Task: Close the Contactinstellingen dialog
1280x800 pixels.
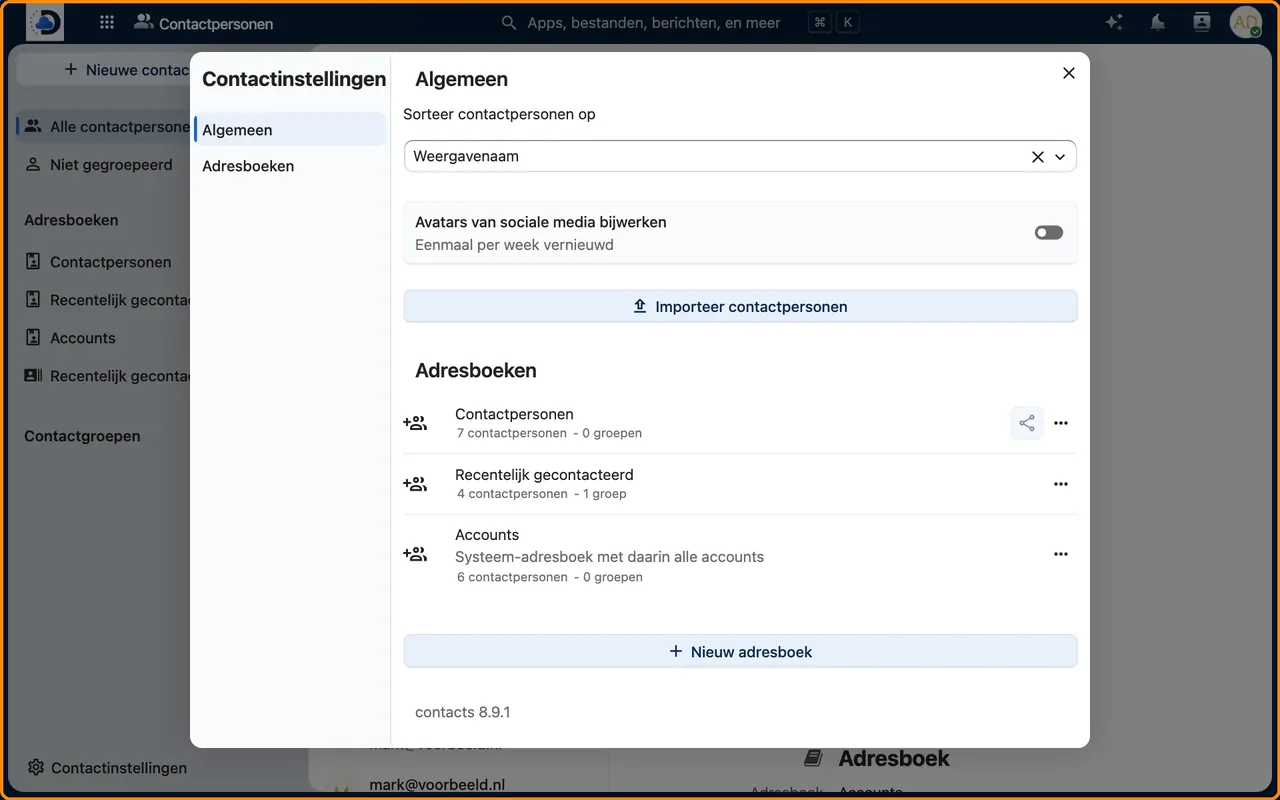Action: tap(1069, 73)
